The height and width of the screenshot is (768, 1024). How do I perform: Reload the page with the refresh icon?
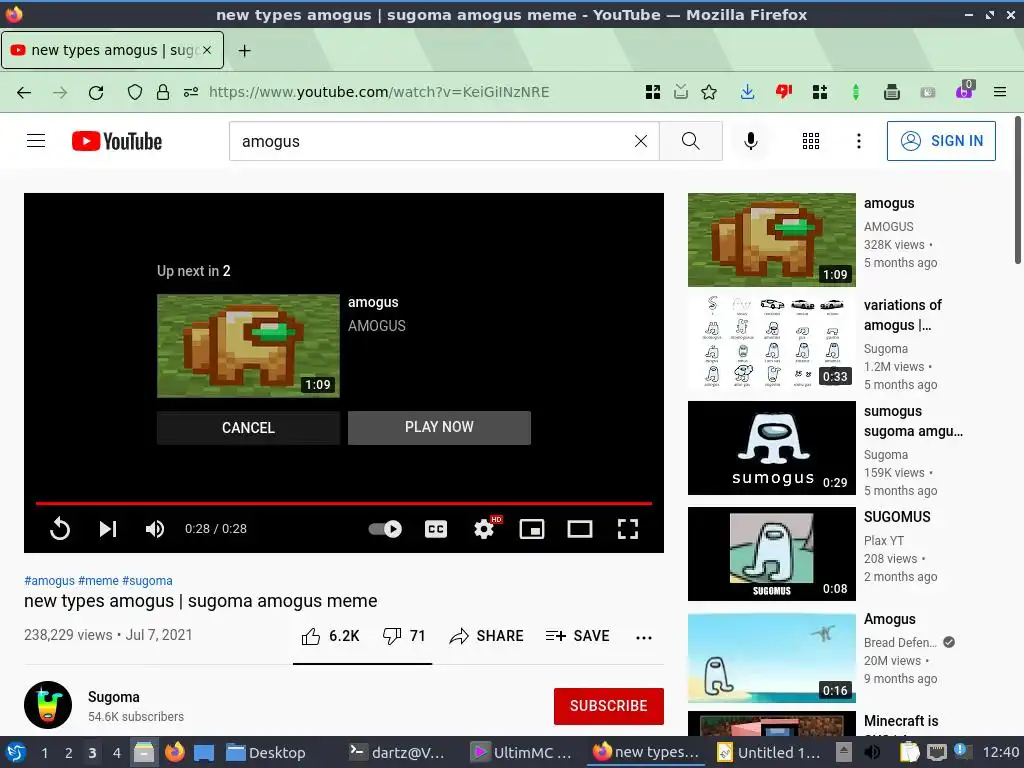click(x=96, y=92)
